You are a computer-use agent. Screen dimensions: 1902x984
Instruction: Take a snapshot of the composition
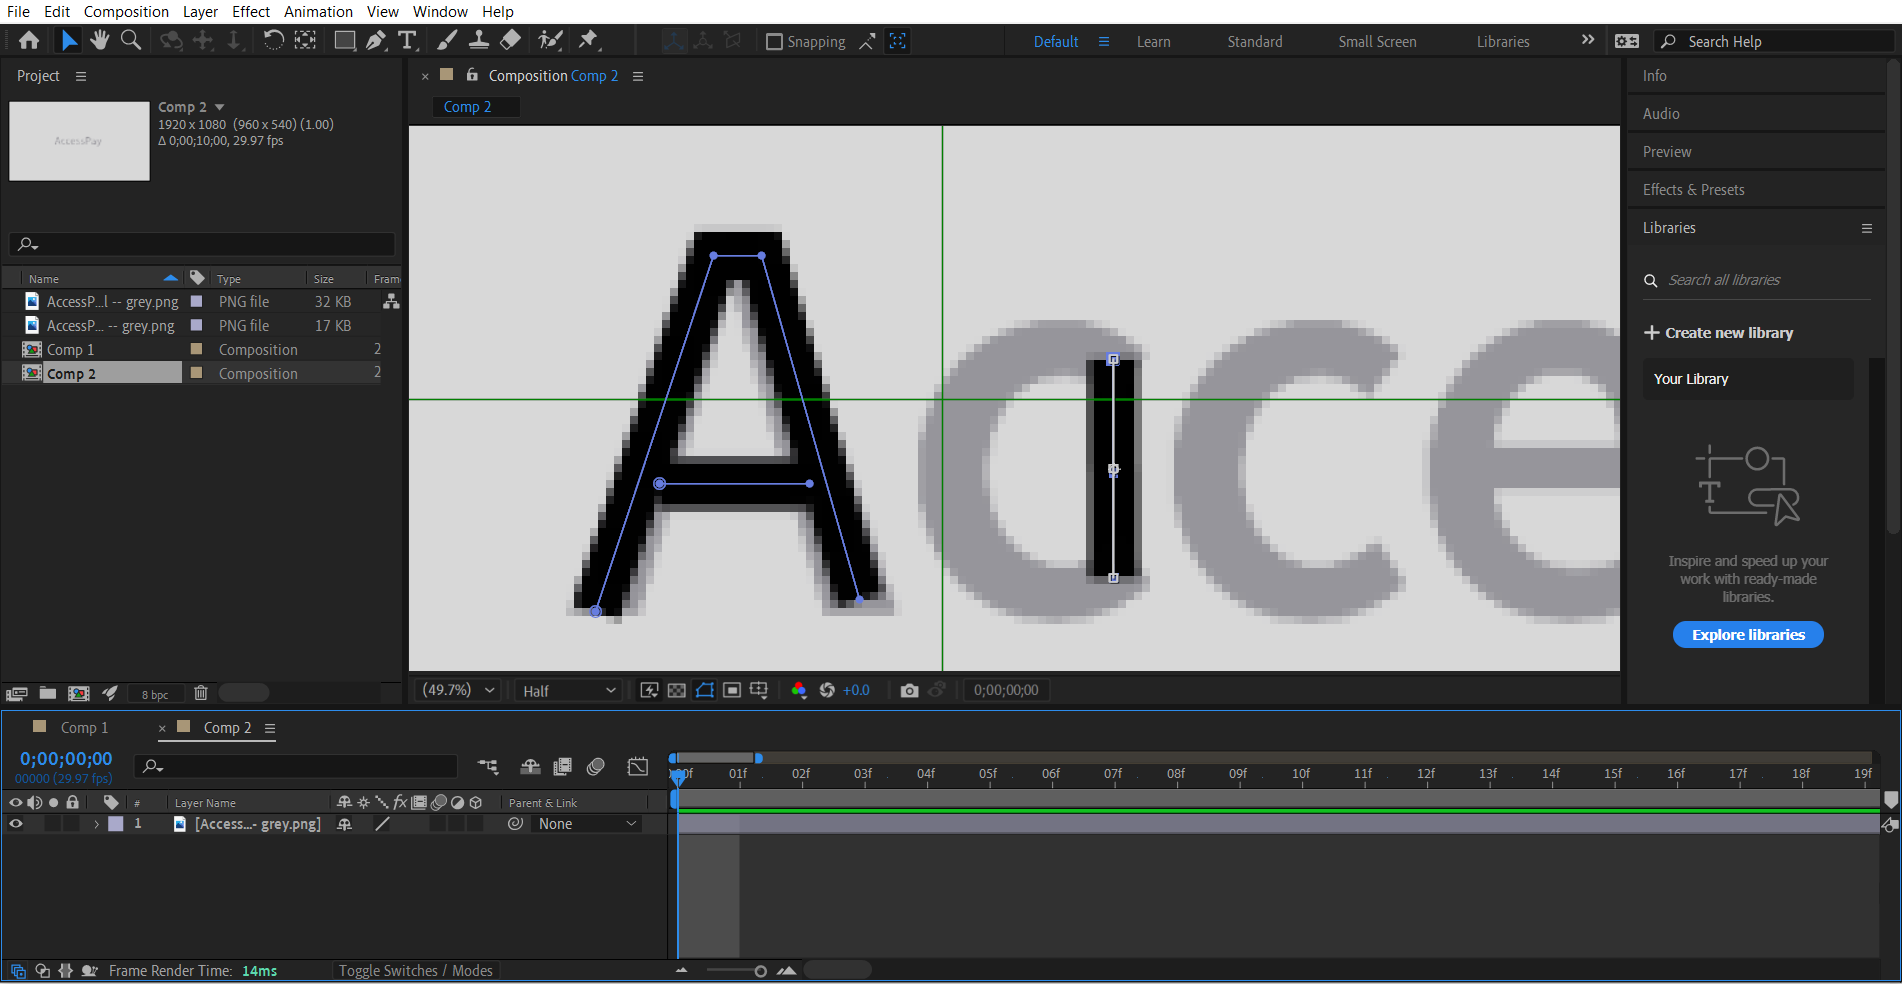910,690
